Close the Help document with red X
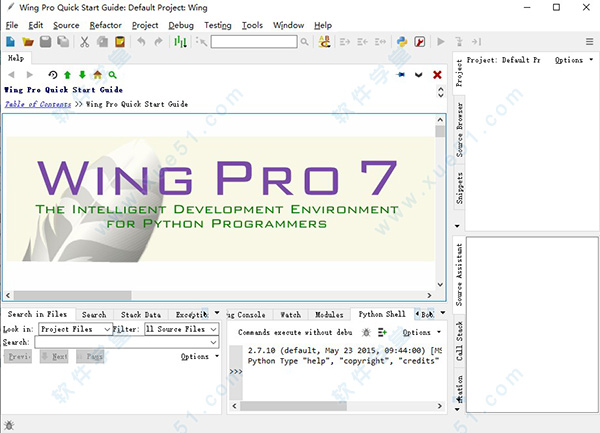The height and width of the screenshot is (433, 600). coord(437,75)
